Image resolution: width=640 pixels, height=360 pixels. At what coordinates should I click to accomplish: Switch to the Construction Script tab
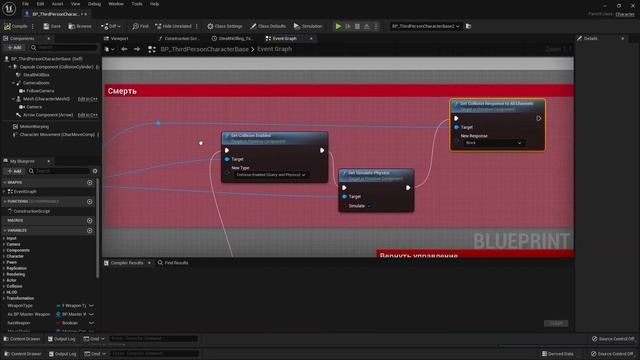(x=180, y=38)
